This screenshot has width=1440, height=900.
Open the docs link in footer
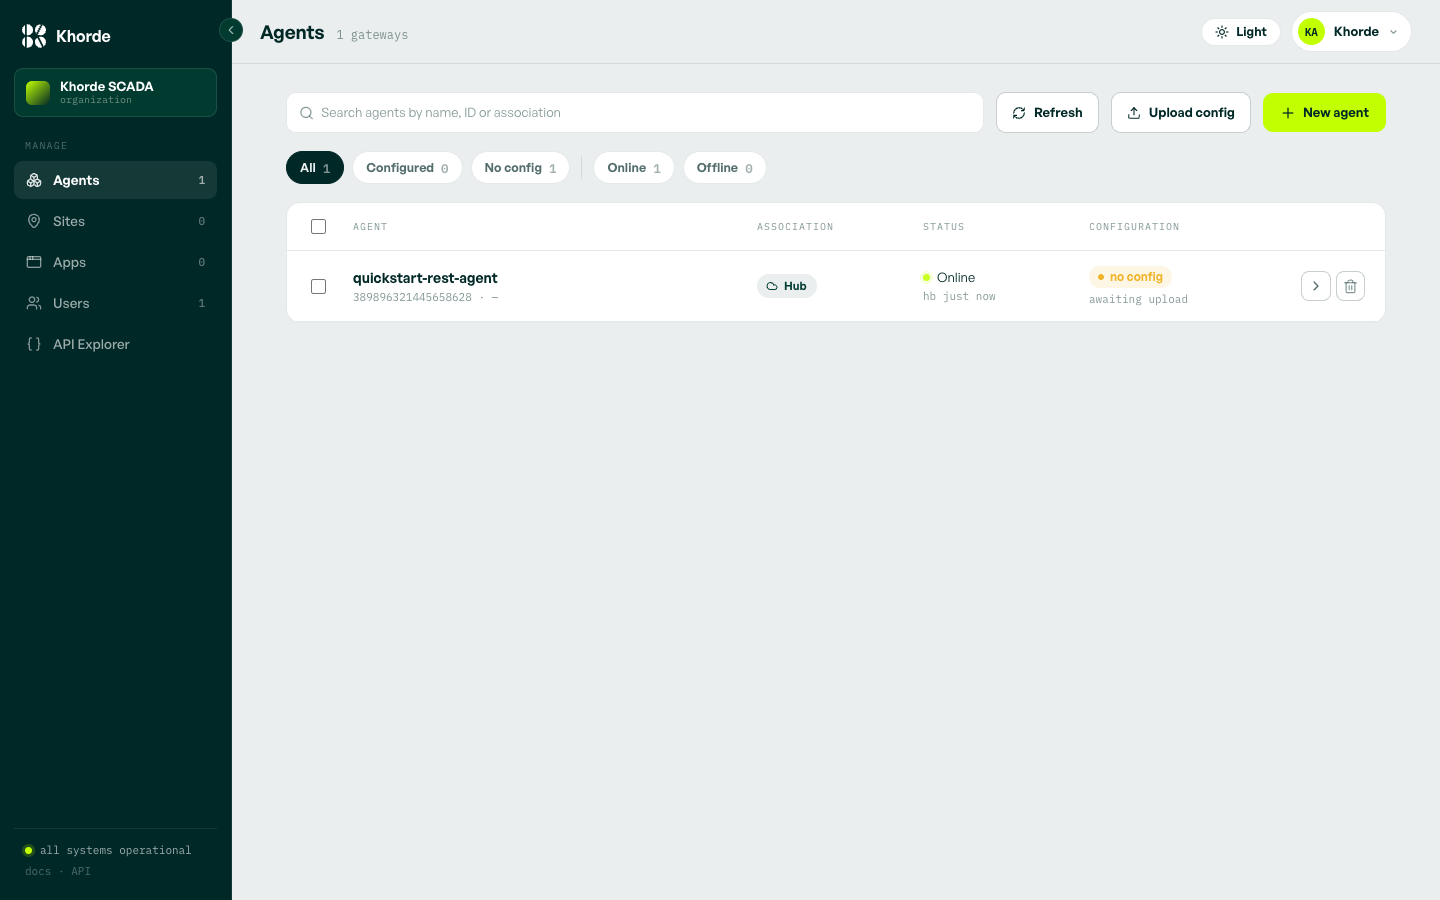tap(38, 871)
